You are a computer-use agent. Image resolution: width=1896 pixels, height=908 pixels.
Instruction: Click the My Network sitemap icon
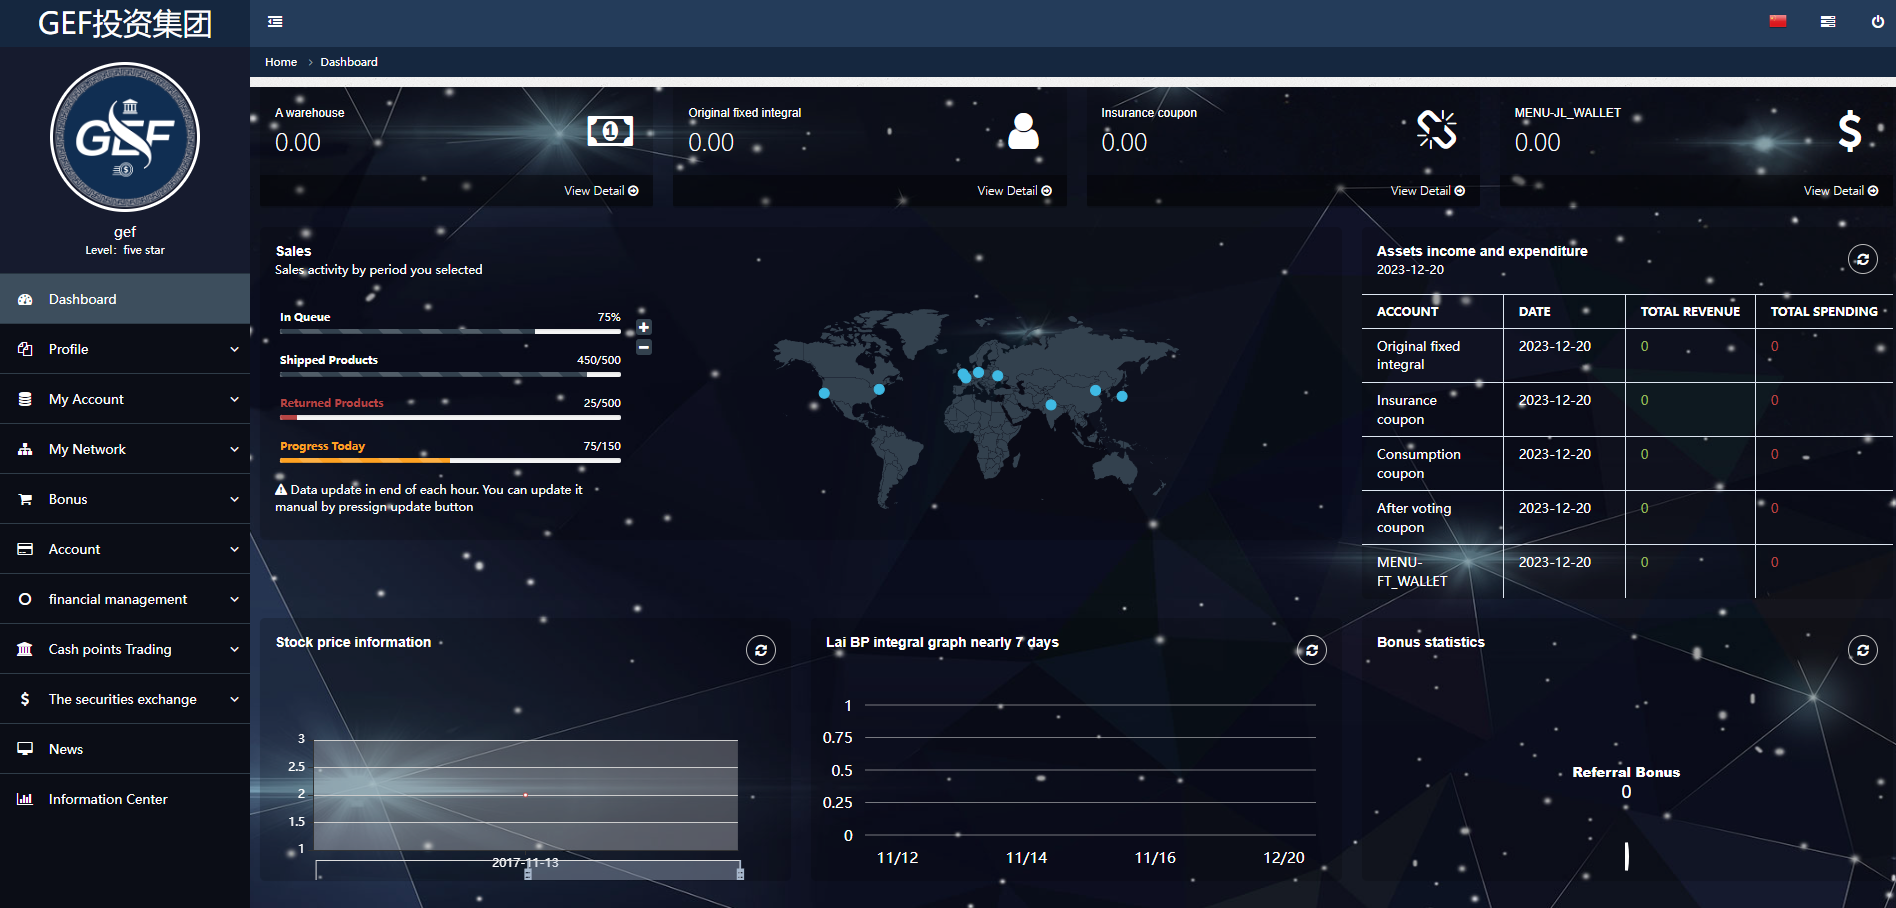click(x=25, y=449)
